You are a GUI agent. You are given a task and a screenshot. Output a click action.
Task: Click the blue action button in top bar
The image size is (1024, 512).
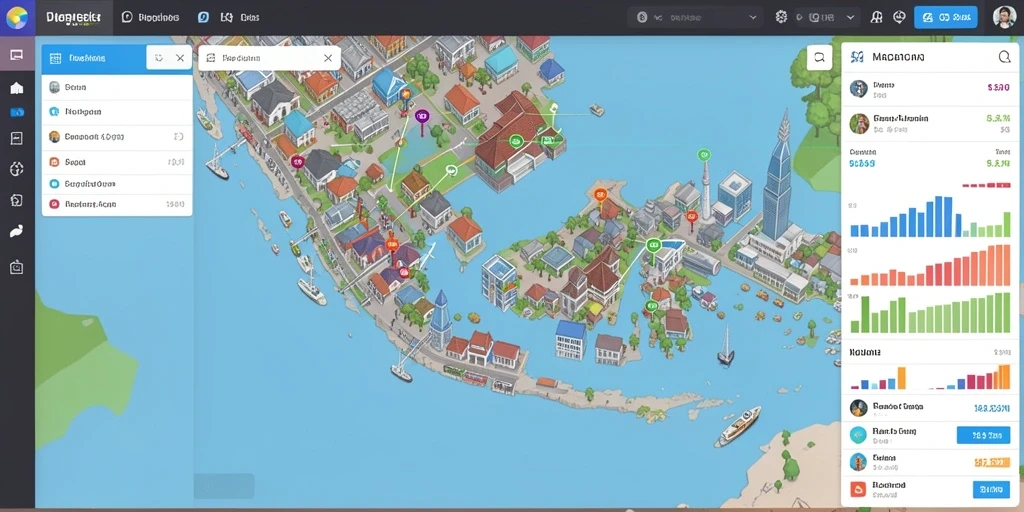click(x=946, y=18)
